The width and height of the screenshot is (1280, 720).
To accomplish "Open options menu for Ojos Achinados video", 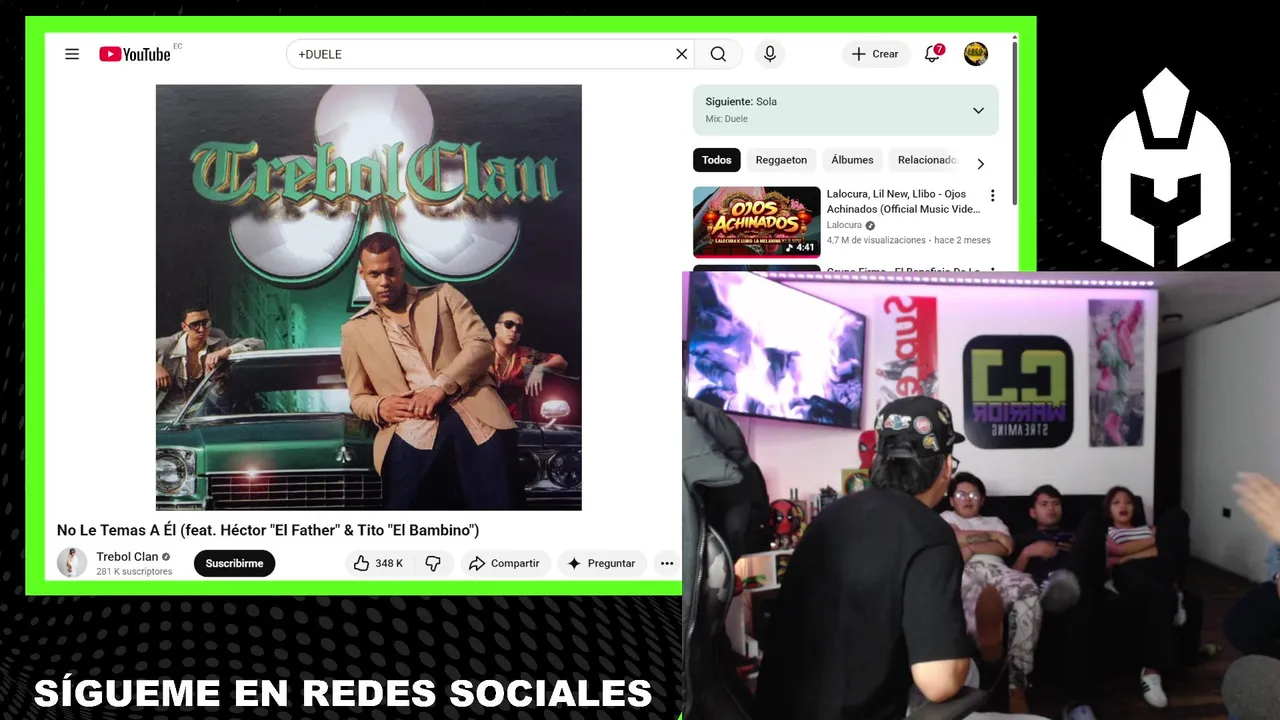I will pos(992,196).
